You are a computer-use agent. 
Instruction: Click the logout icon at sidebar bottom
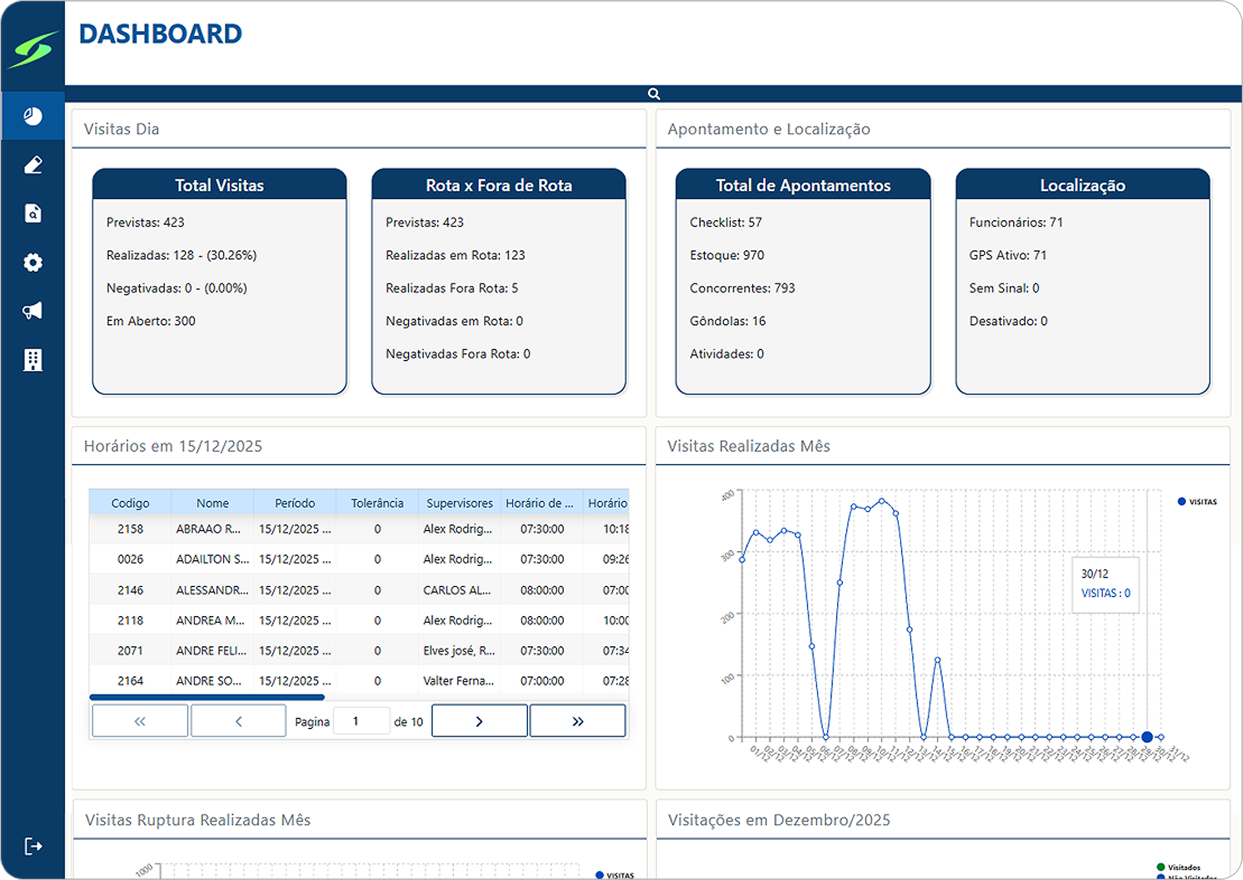click(x=33, y=846)
